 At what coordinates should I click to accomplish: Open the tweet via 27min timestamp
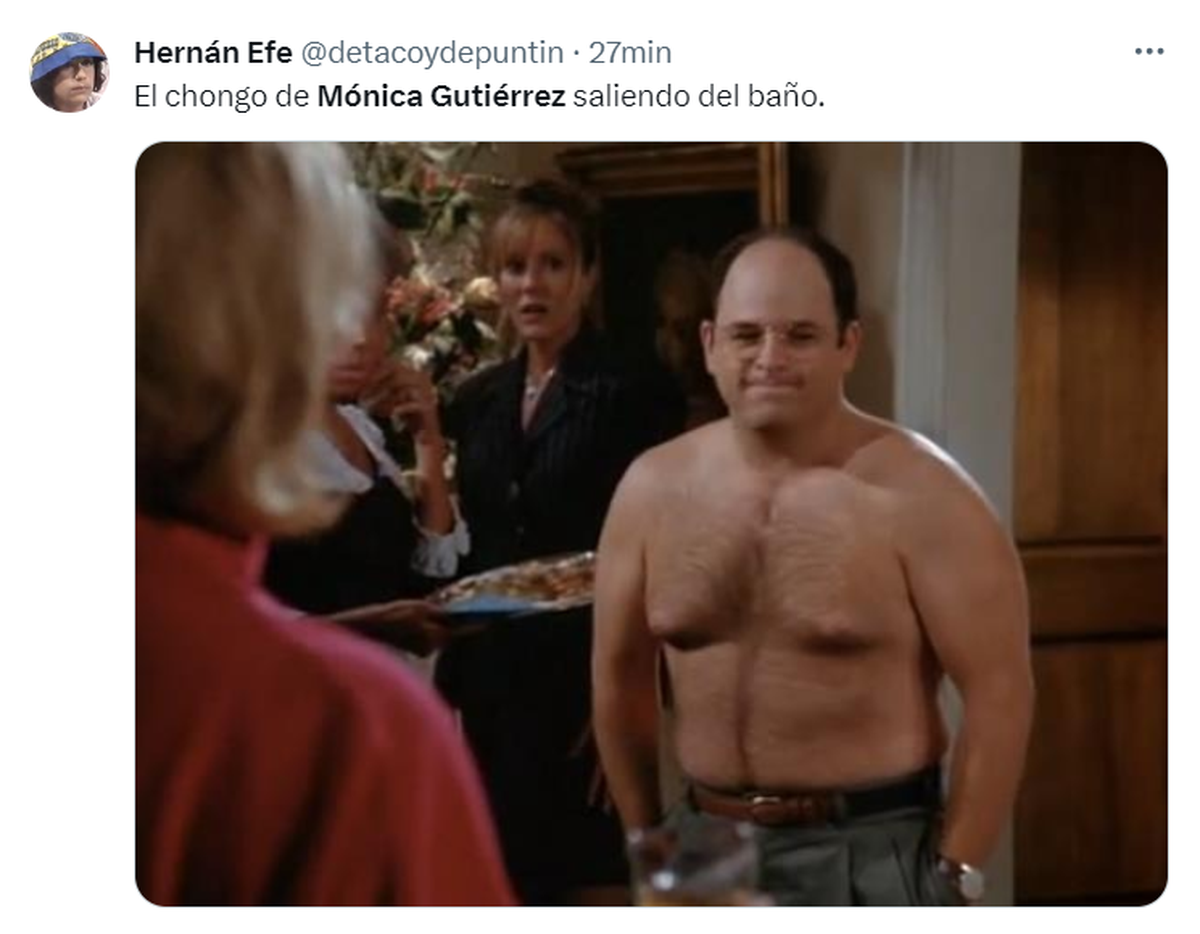(630, 52)
